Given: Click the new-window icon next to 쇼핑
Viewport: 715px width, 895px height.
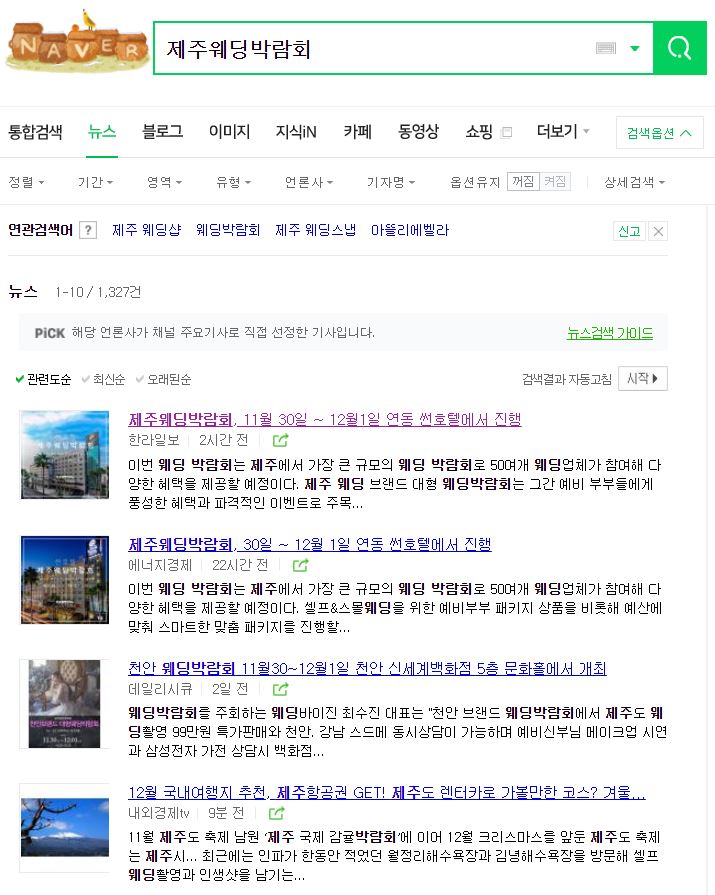Looking at the screenshot, I should [506, 132].
